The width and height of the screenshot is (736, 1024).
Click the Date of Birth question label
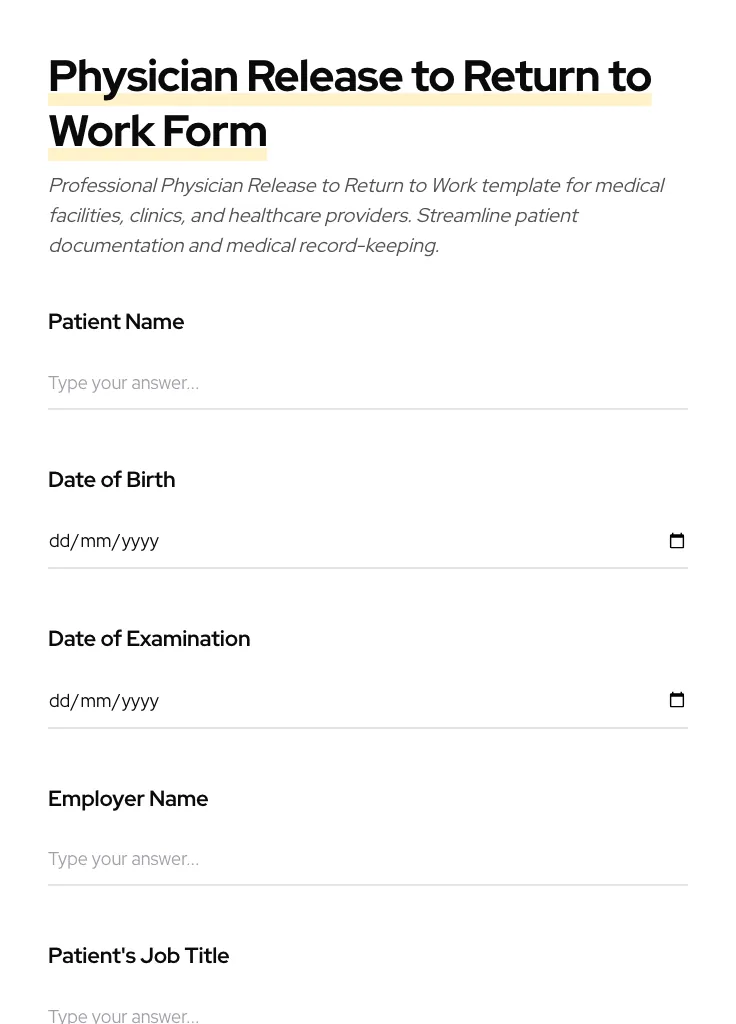click(x=111, y=480)
